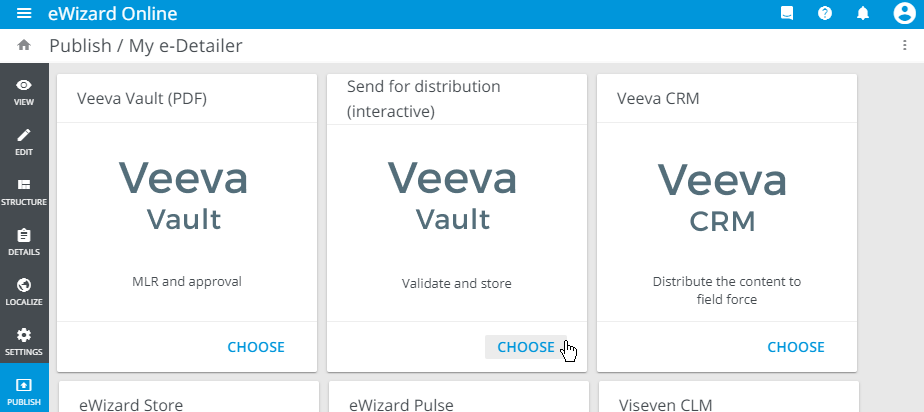This screenshot has height=412, width=924.
Task: Select the Publish sidebar tab
Action: 24,390
